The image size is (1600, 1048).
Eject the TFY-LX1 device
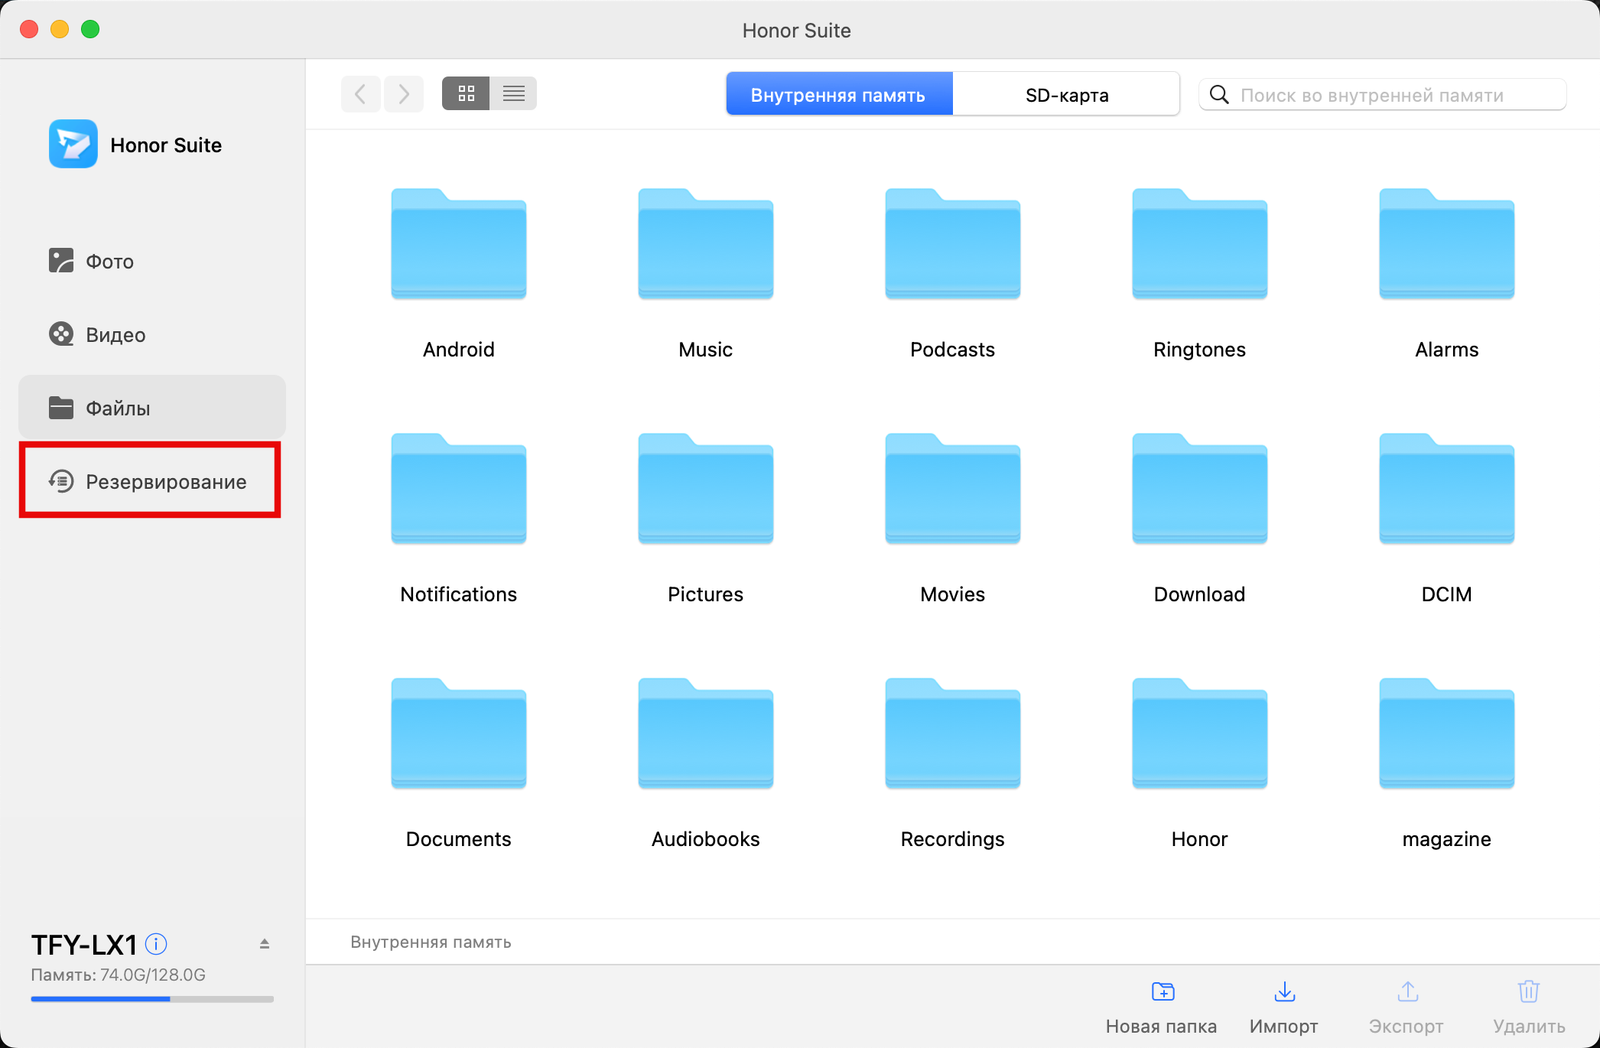point(265,943)
